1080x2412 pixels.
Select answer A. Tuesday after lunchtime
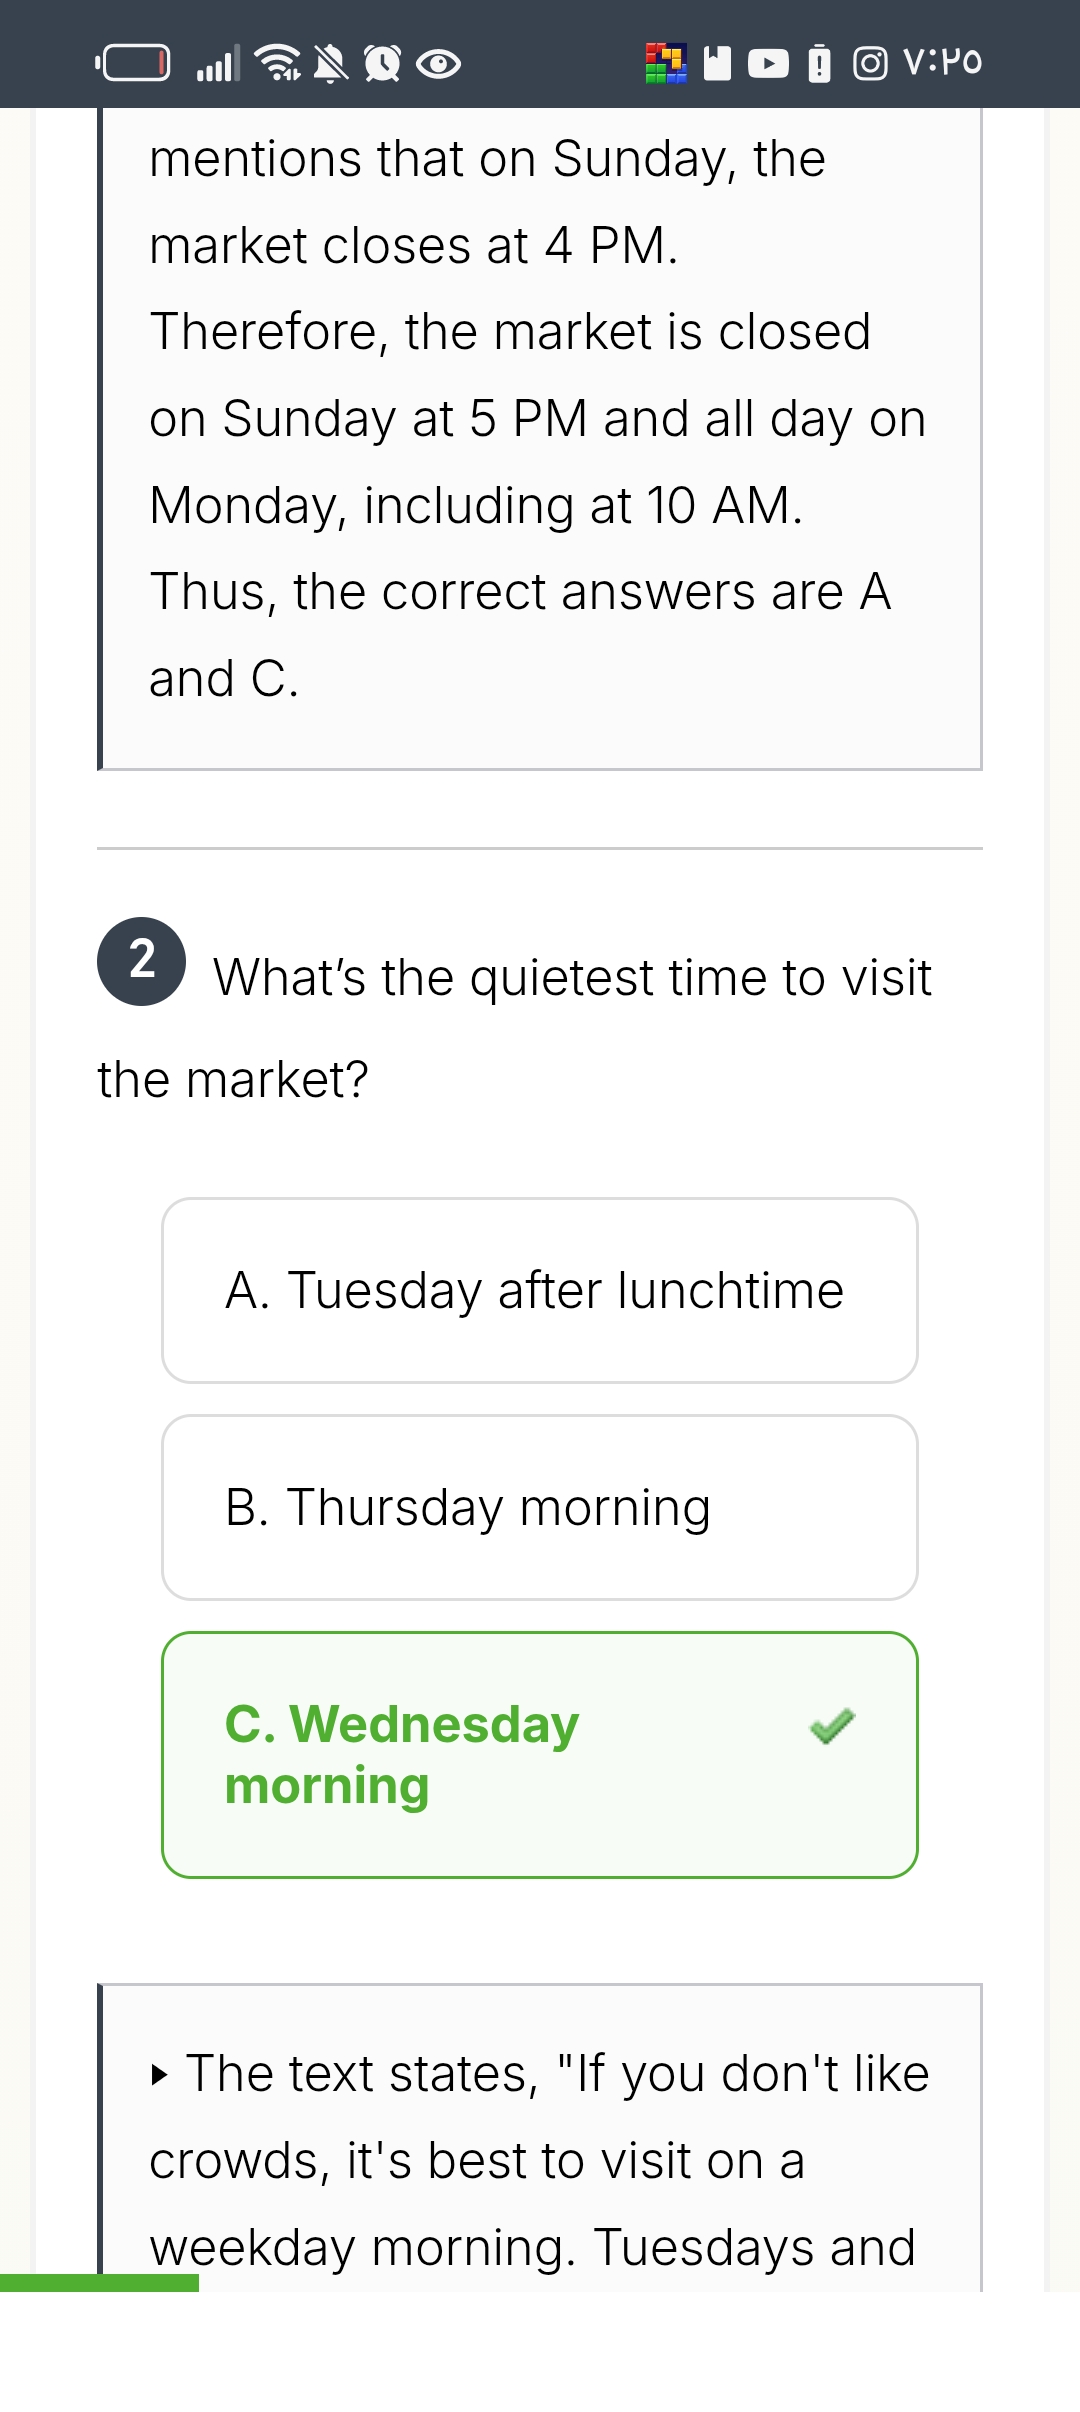(540, 1290)
